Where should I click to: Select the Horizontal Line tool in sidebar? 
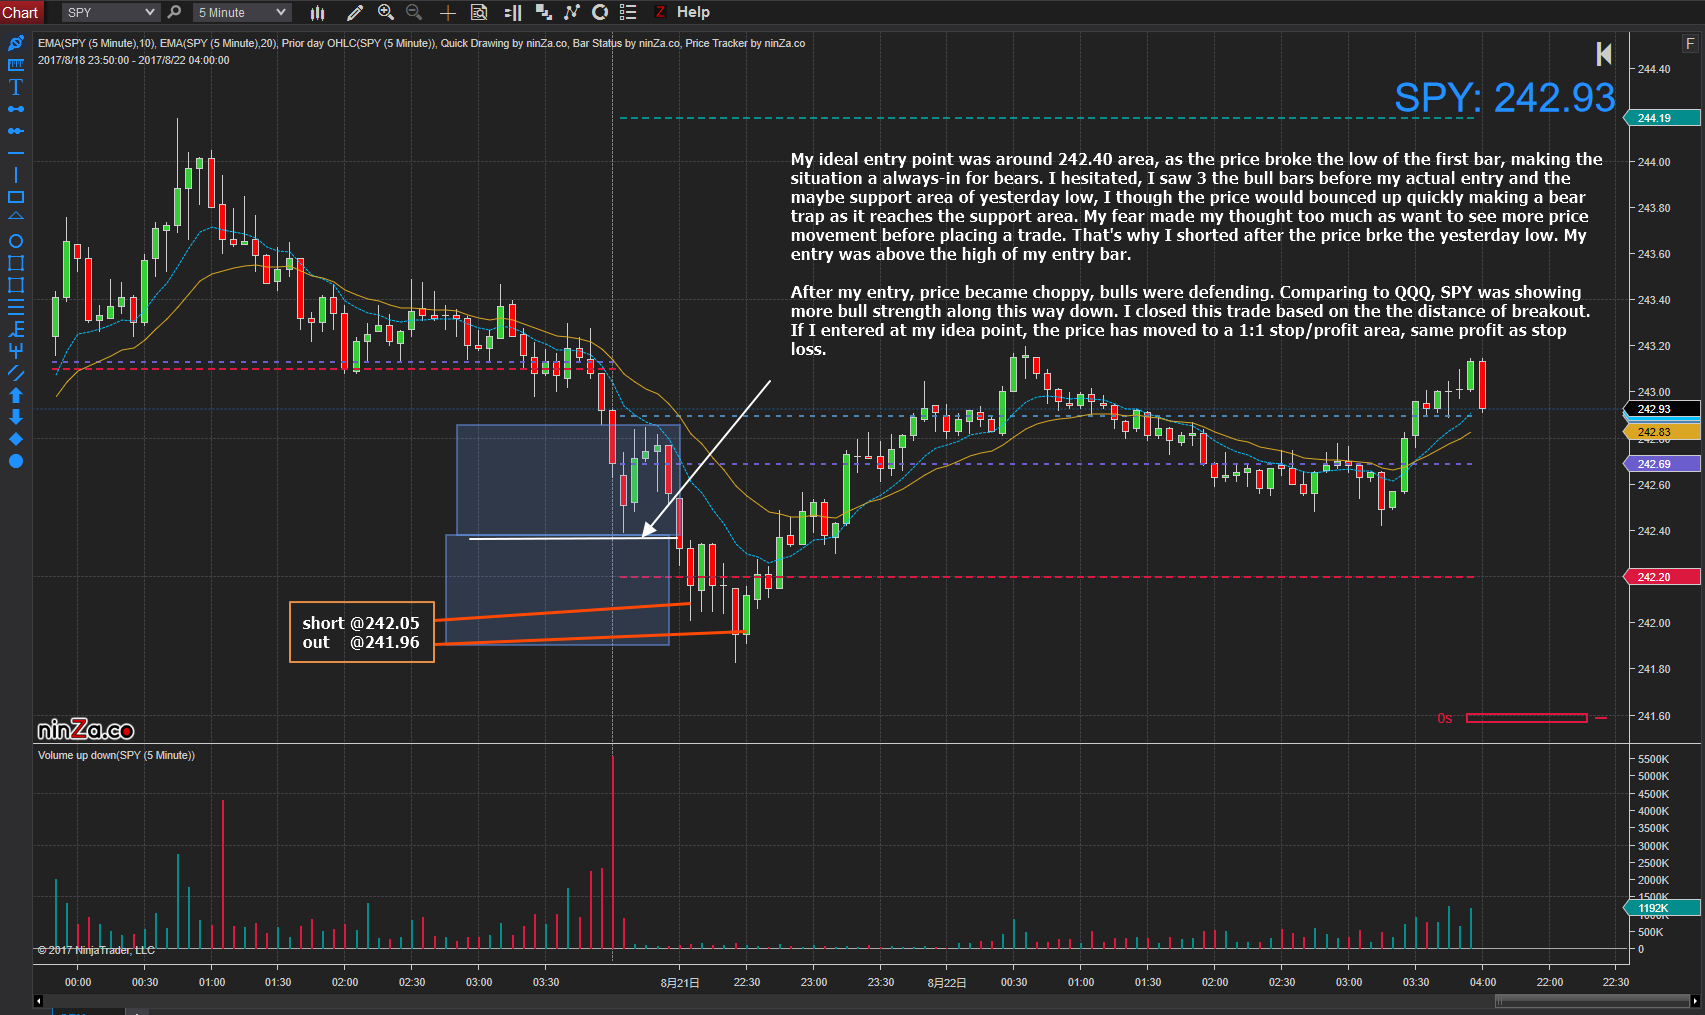tap(15, 153)
